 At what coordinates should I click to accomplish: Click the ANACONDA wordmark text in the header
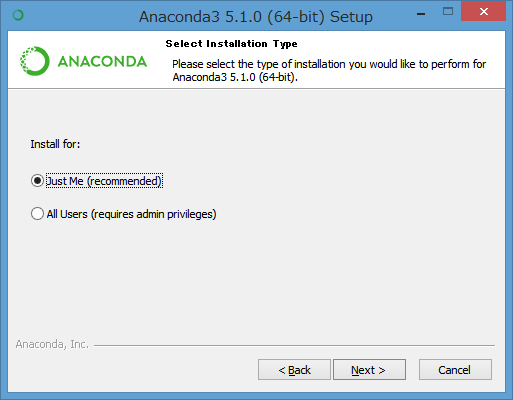pyautogui.click(x=102, y=62)
